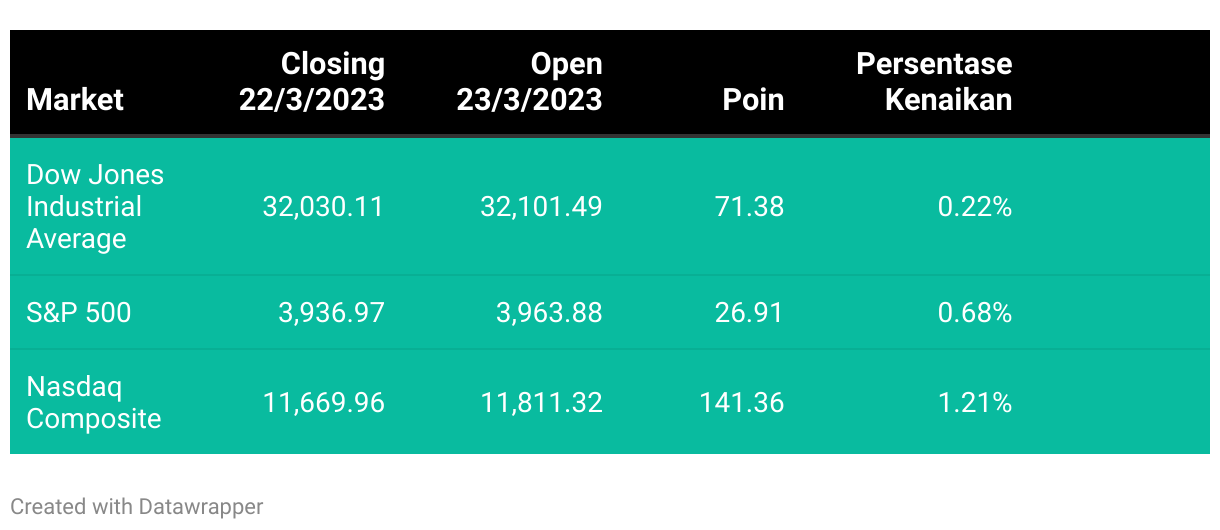Click the 26.91 point value
1220x530 pixels.
click(749, 313)
